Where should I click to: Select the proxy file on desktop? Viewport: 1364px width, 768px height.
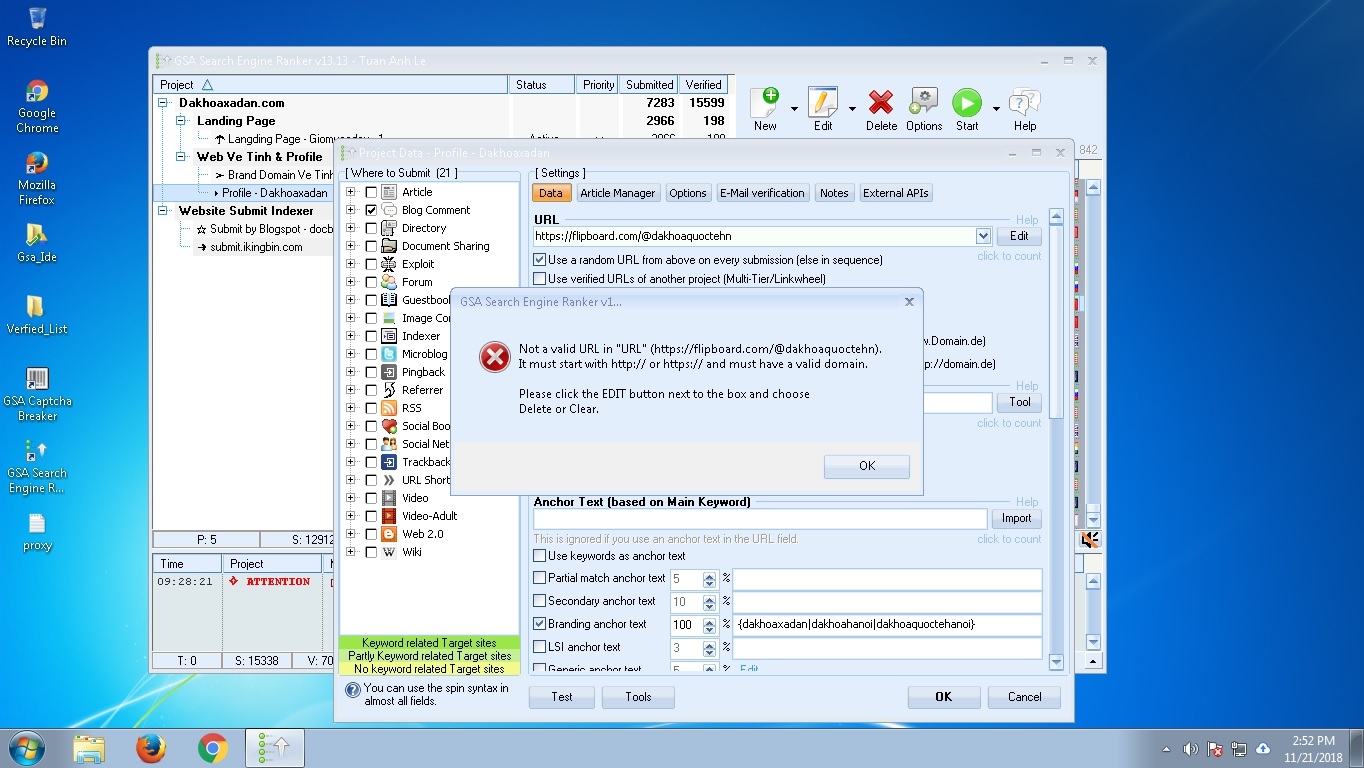[x=37, y=532]
